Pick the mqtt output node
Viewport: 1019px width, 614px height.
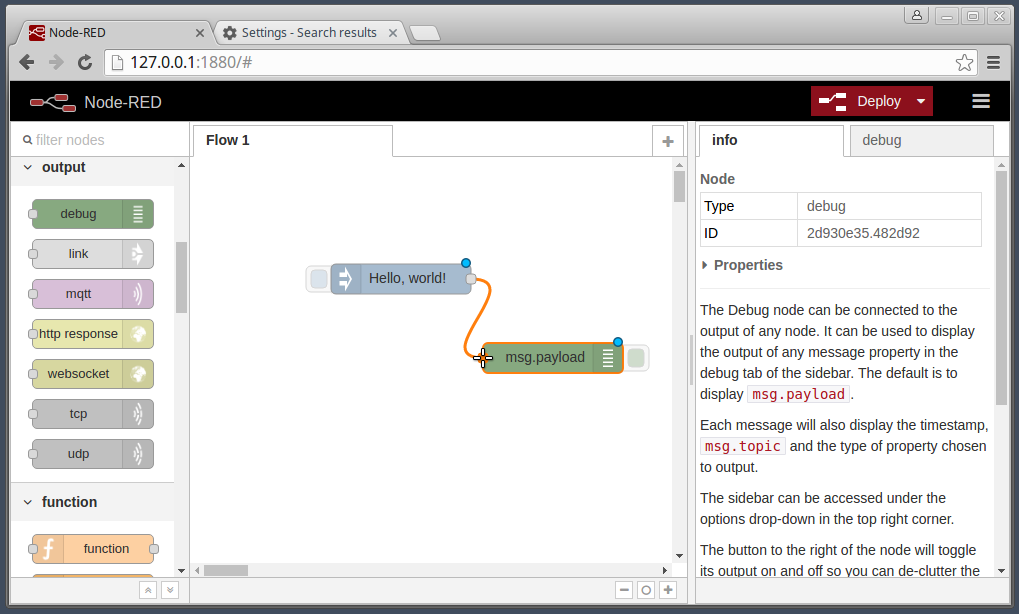92,294
